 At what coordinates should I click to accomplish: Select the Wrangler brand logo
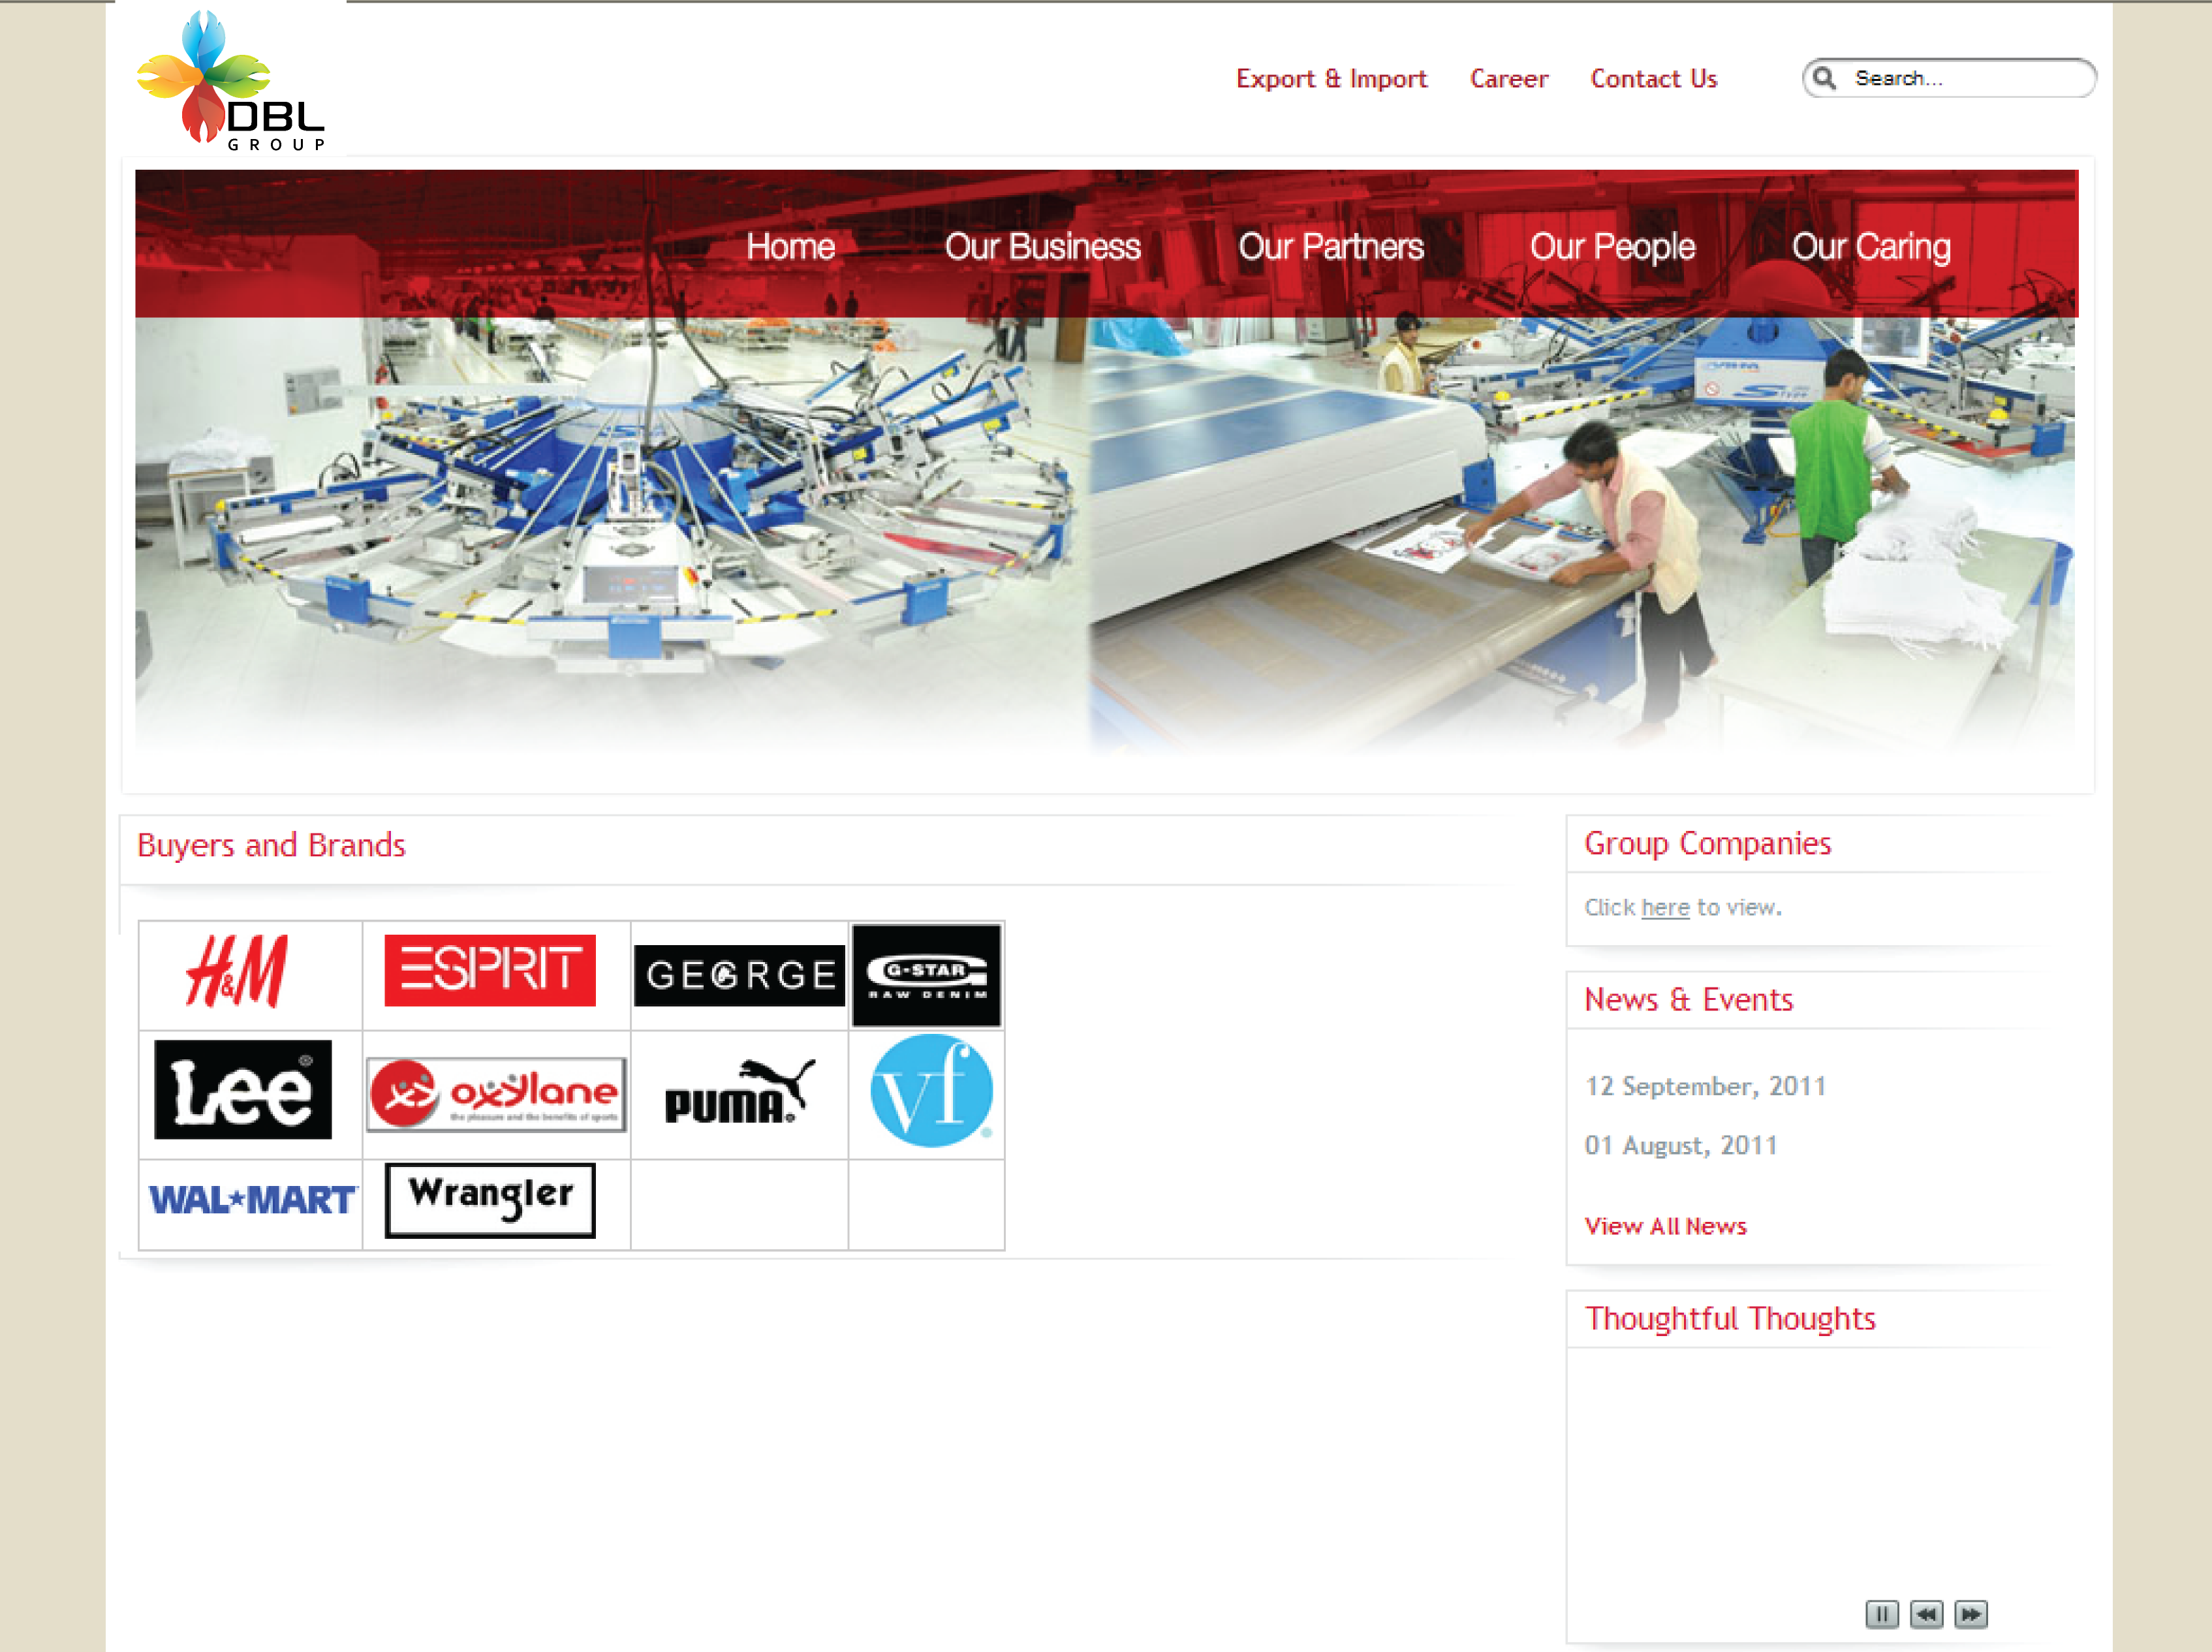490,1200
